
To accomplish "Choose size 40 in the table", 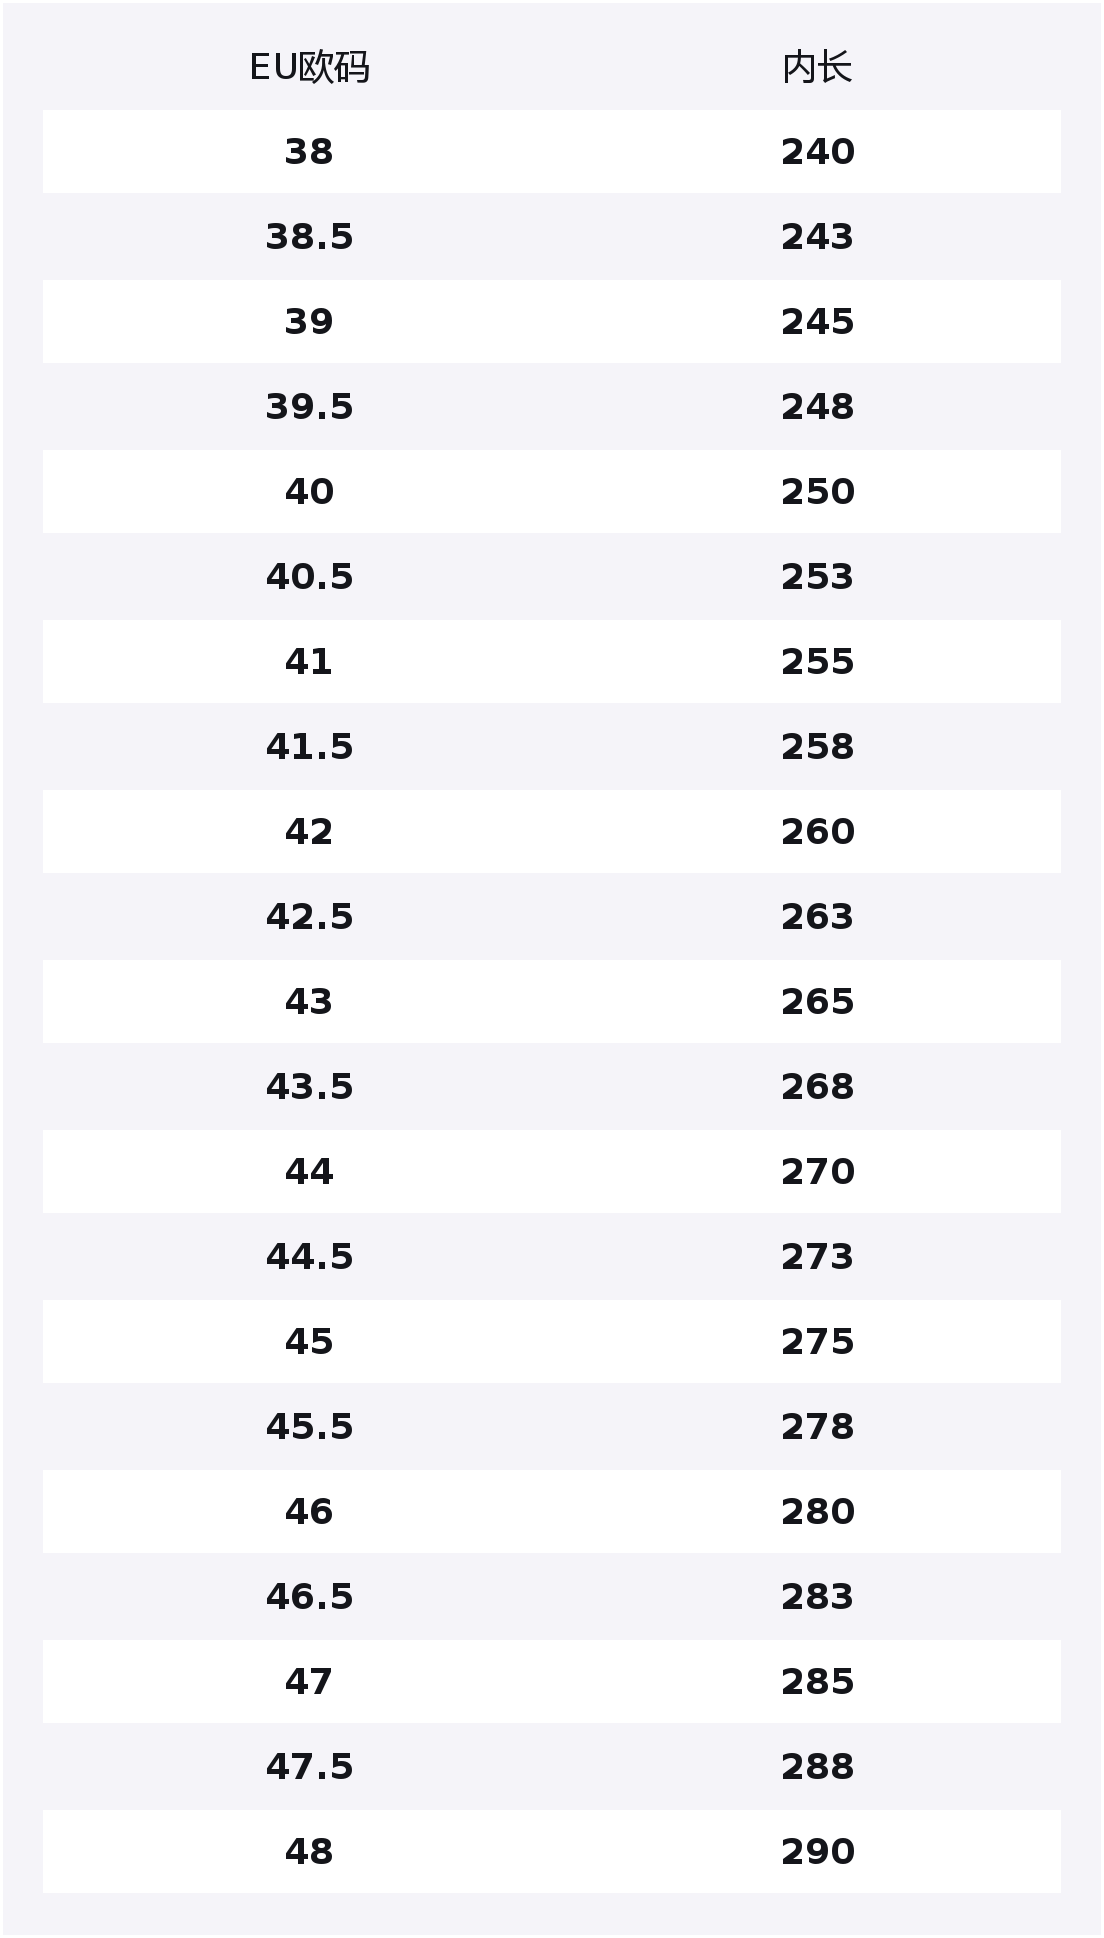I will tap(309, 492).
